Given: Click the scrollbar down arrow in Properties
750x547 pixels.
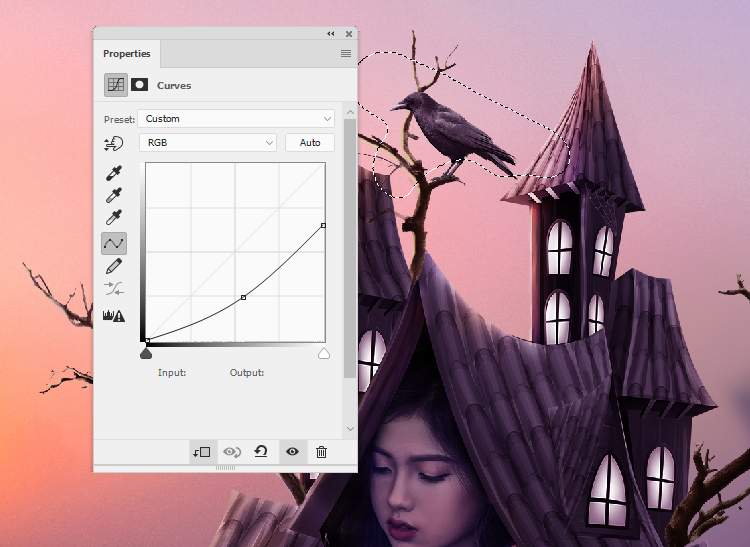Looking at the screenshot, I should (350, 428).
